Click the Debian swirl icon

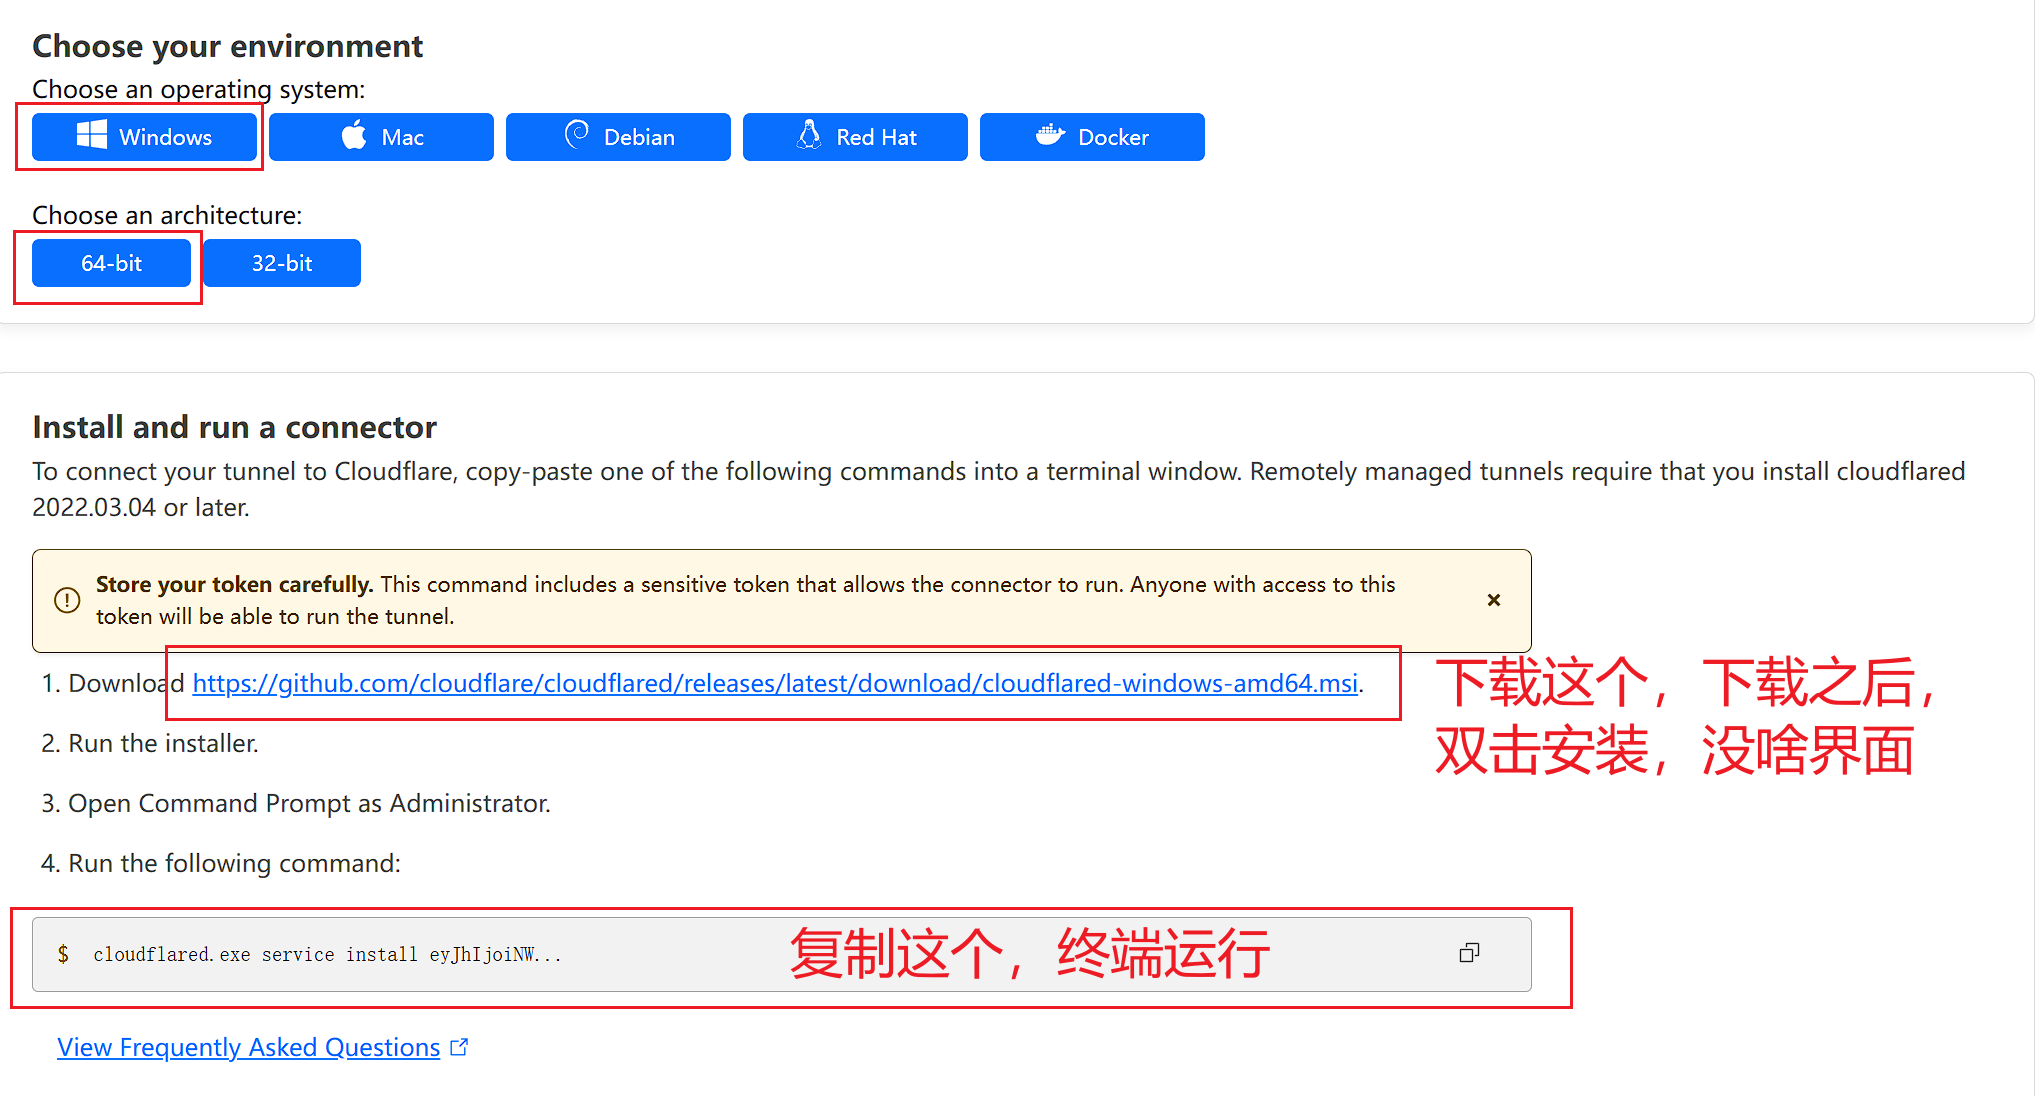point(577,135)
